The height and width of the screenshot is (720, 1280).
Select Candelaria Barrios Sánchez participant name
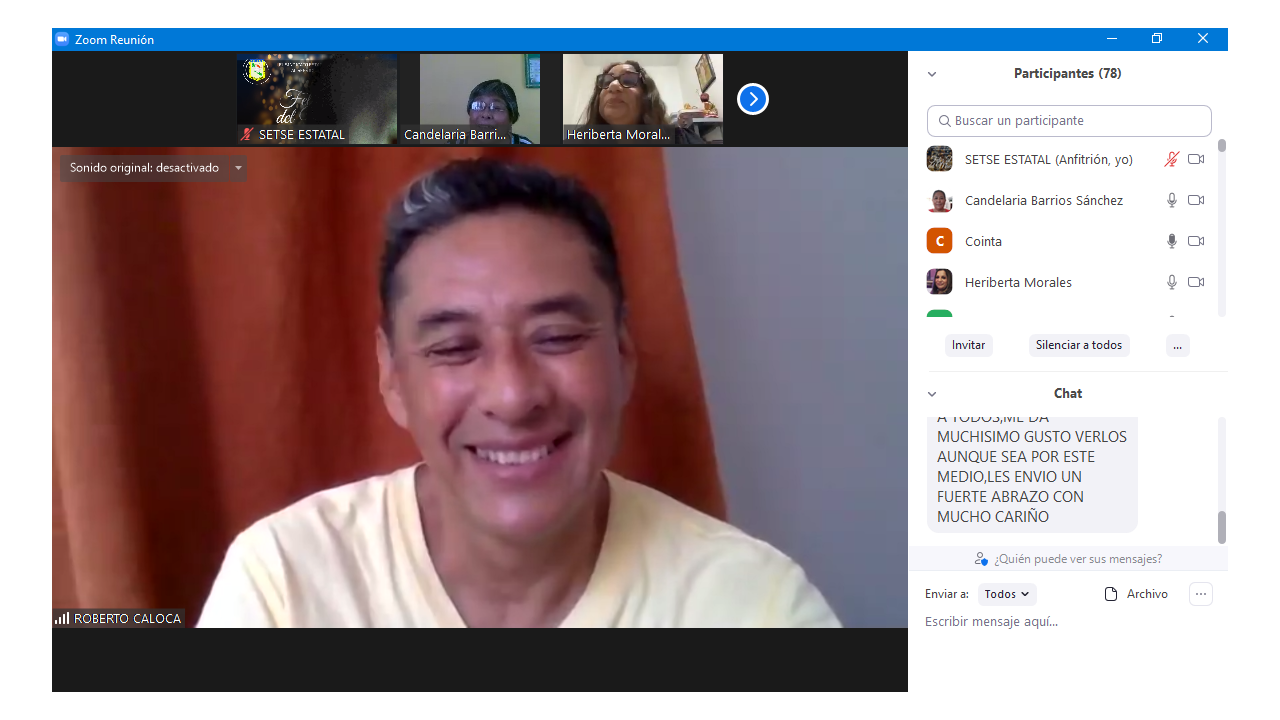[1044, 201]
